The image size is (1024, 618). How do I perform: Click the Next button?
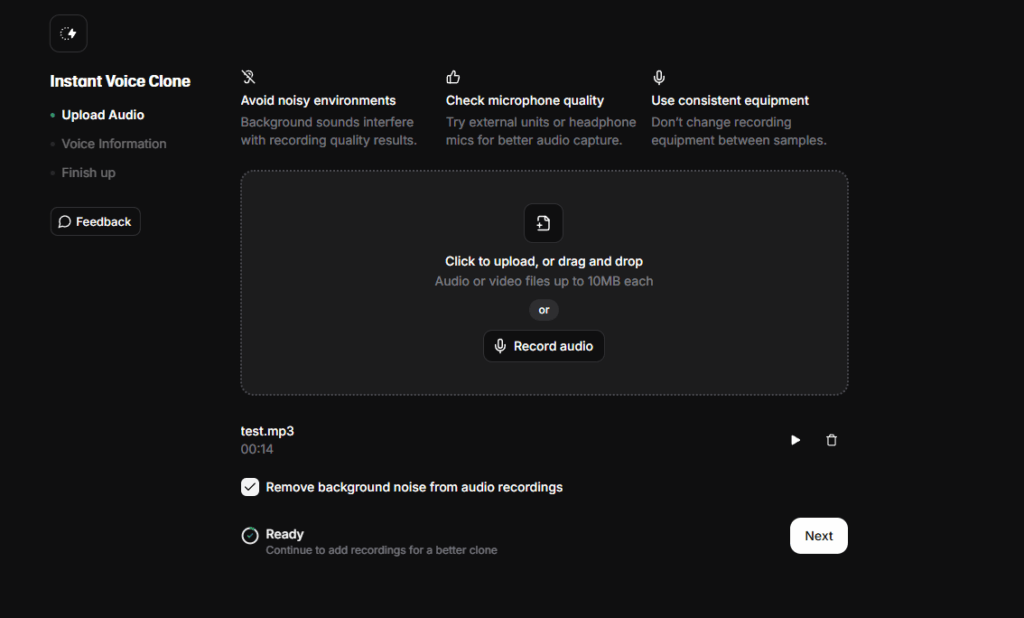coord(818,535)
